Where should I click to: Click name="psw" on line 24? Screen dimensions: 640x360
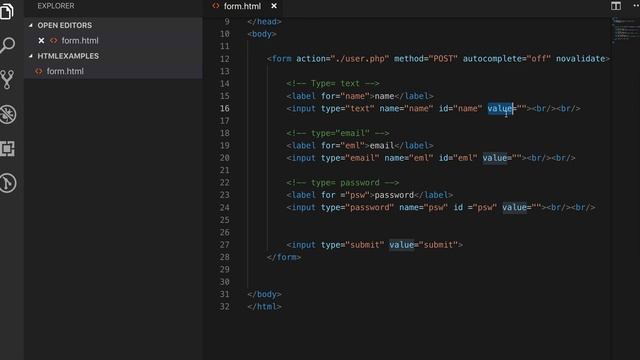click(423, 207)
